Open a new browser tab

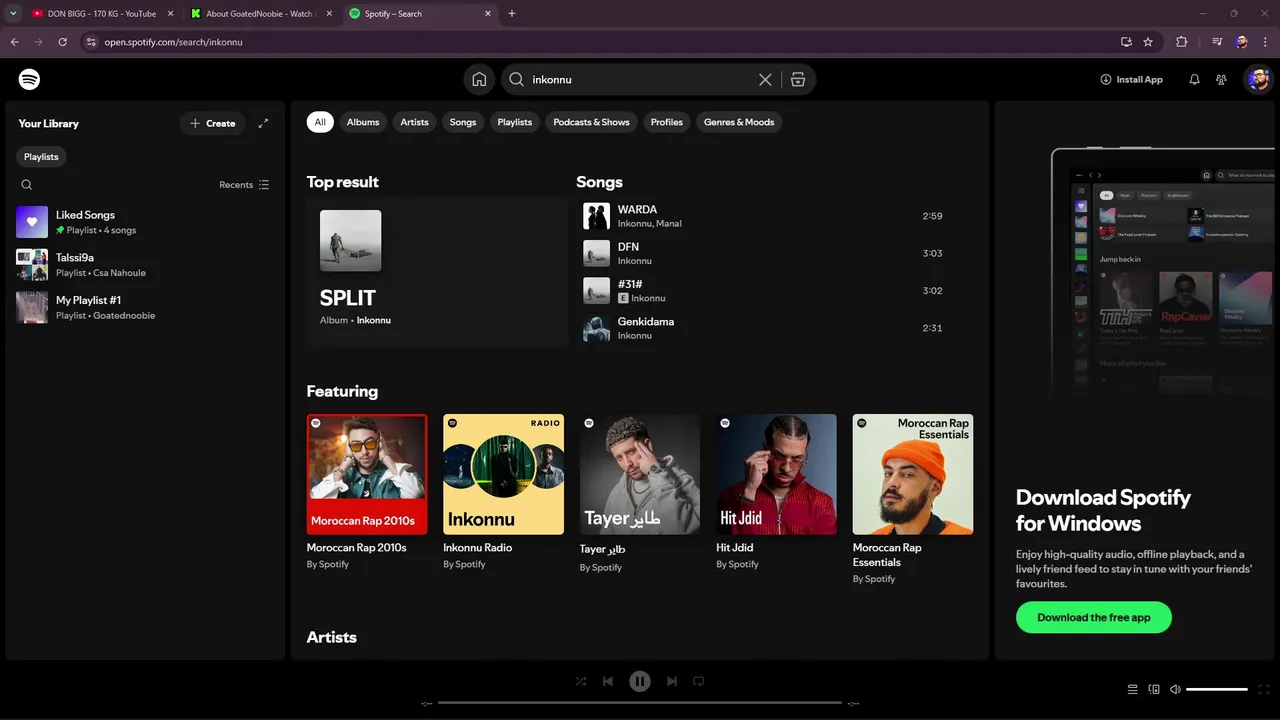pos(512,14)
